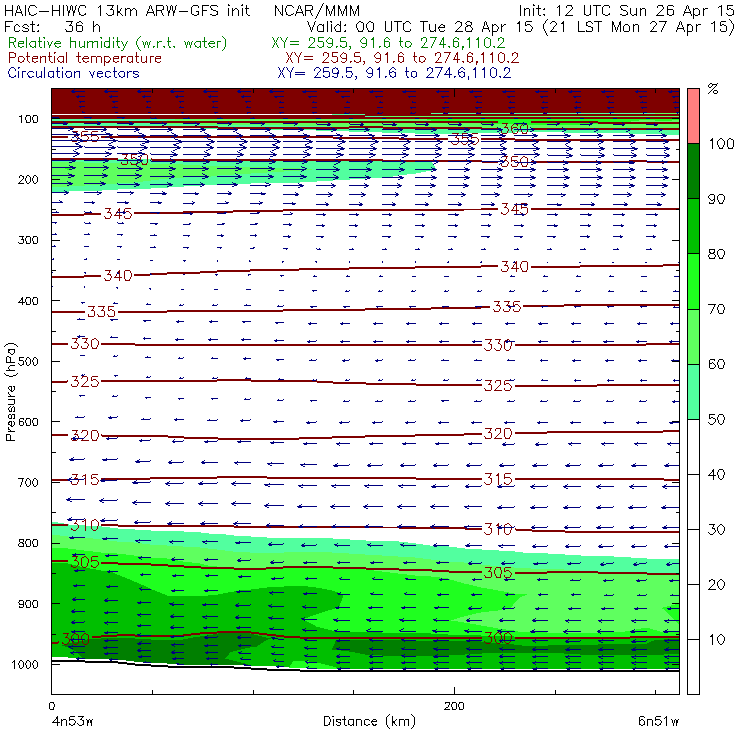Click the 'Fcst: 36 h' forecast label
Viewport: 740px width, 740px height.
[x=52, y=27]
